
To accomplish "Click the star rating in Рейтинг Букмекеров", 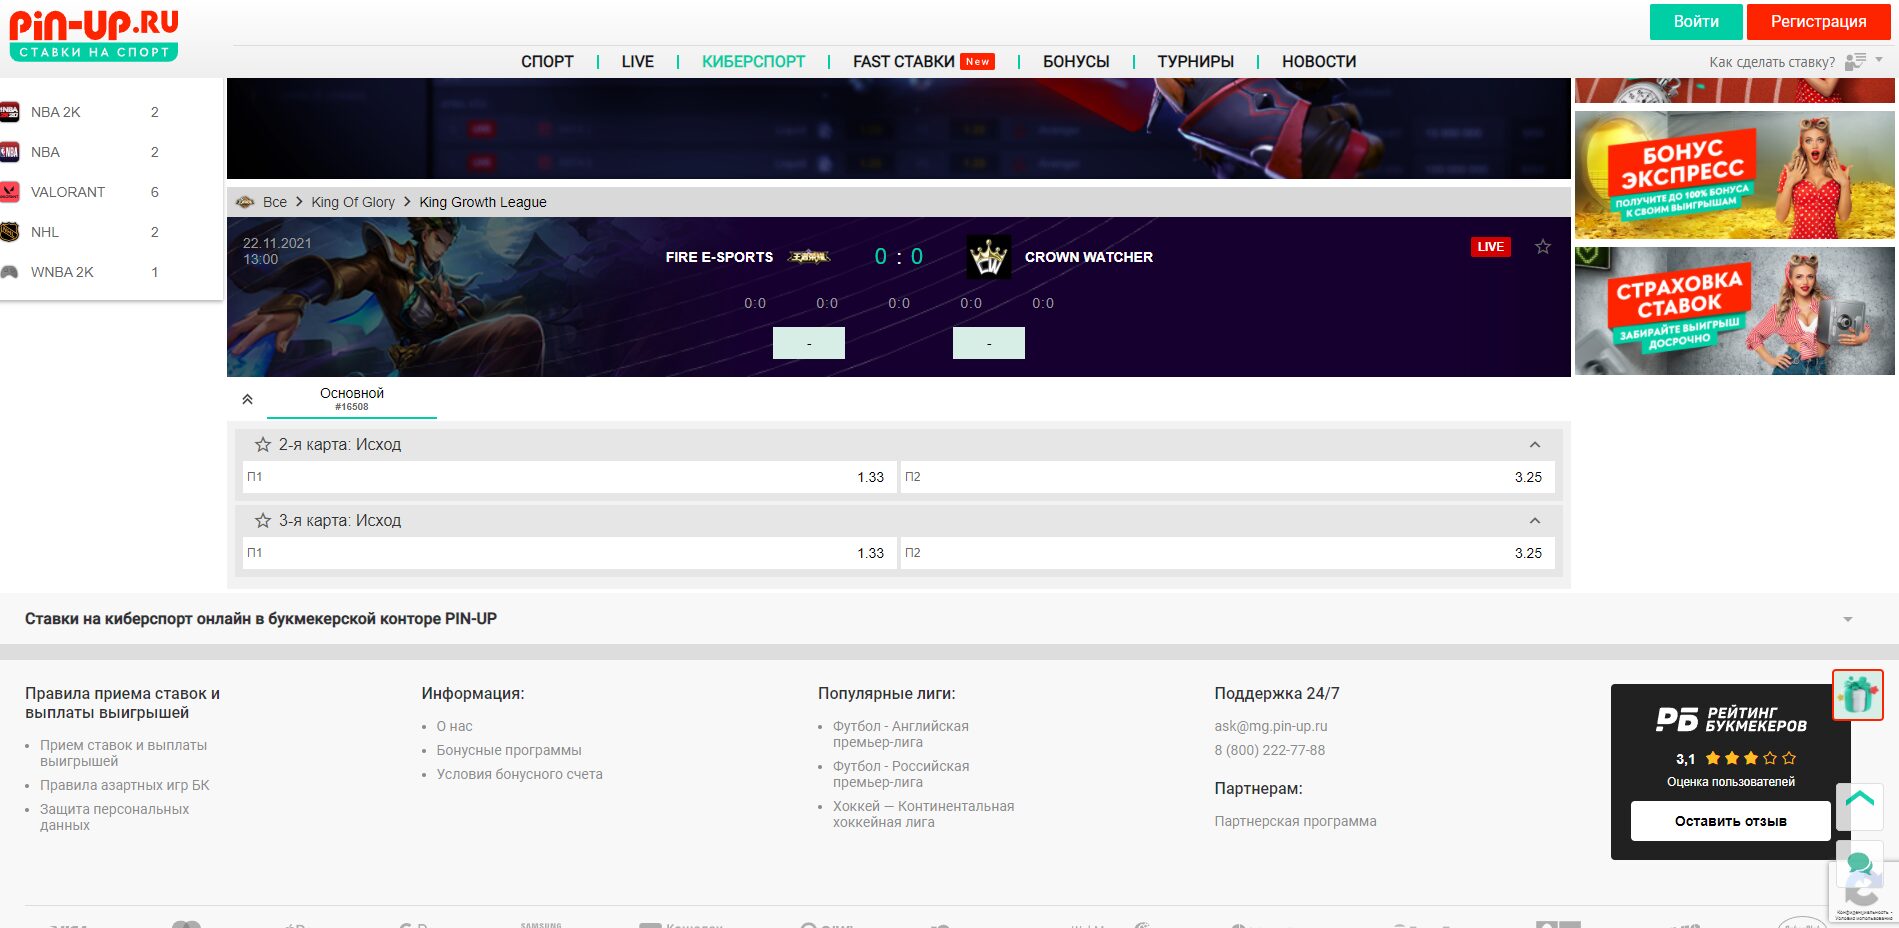I will coord(1750,759).
